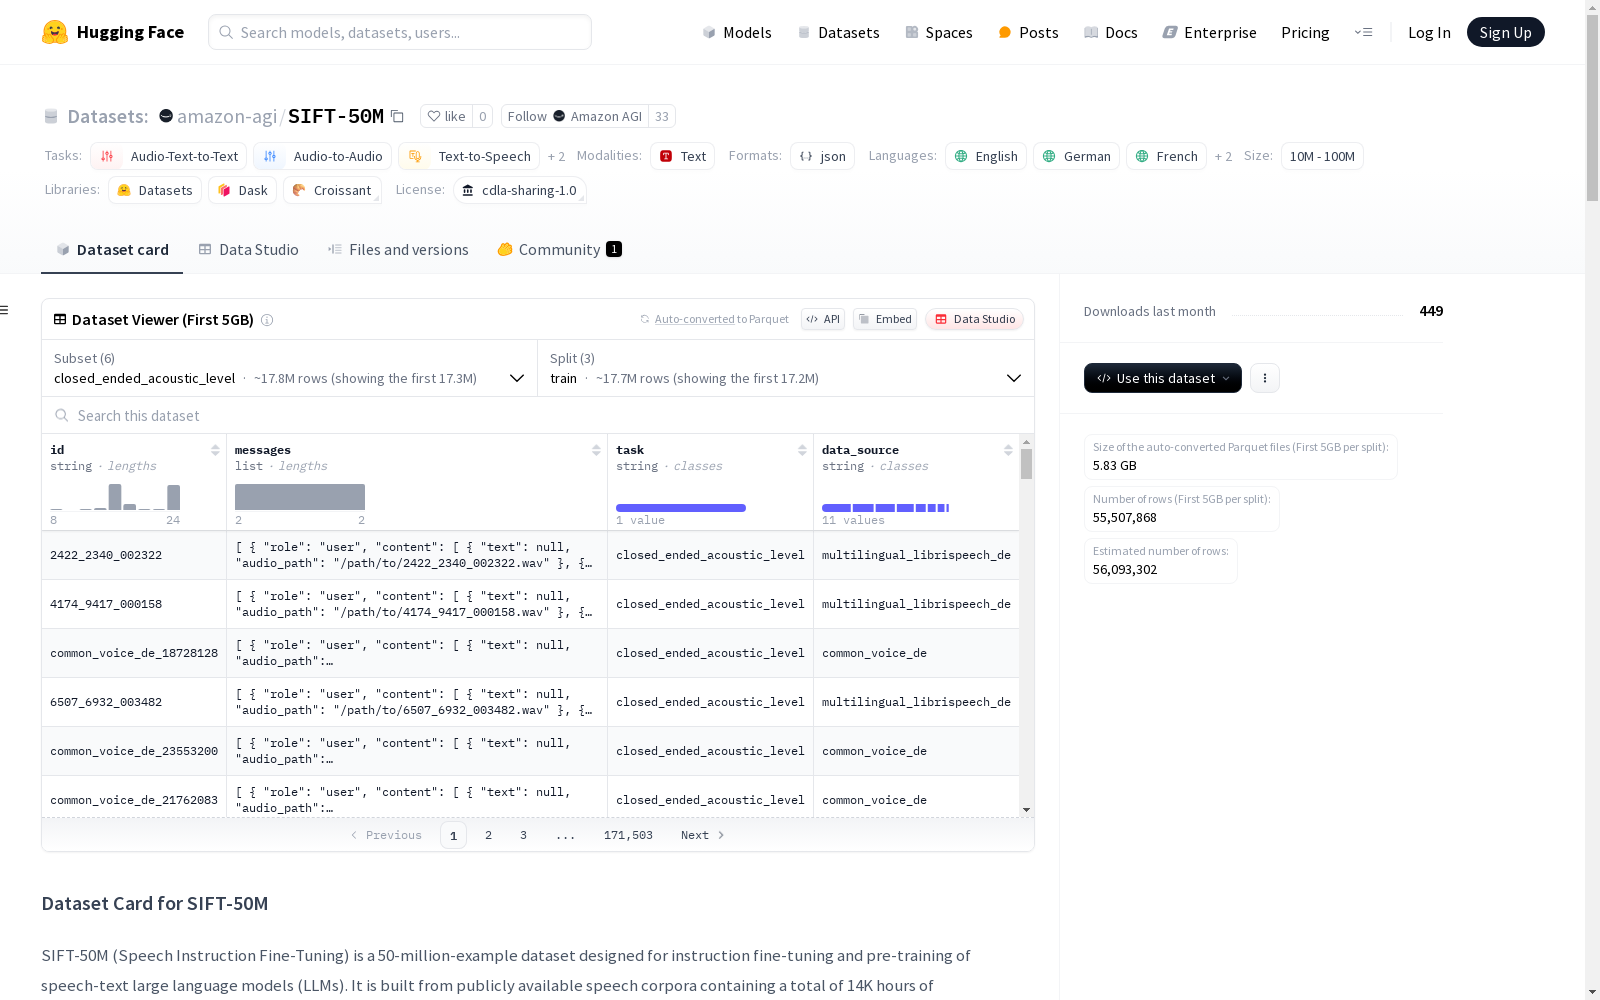Click Next page in viewer pagination
This screenshot has width=1600, height=1000.
click(x=702, y=835)
